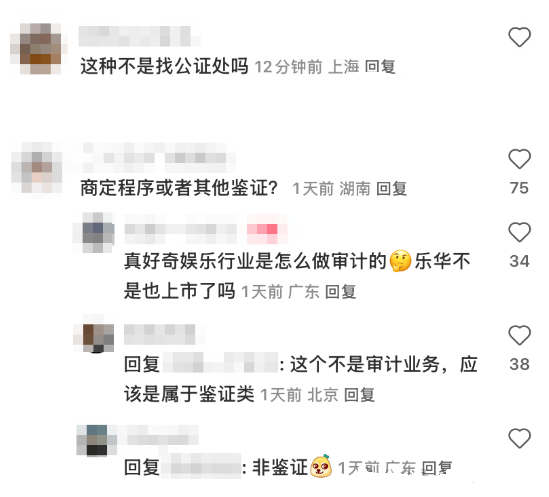Screen dimensions: 549x497
Task: Reply to the 鉴证类 comment from 北京
Action: click(x=360, y=395)
